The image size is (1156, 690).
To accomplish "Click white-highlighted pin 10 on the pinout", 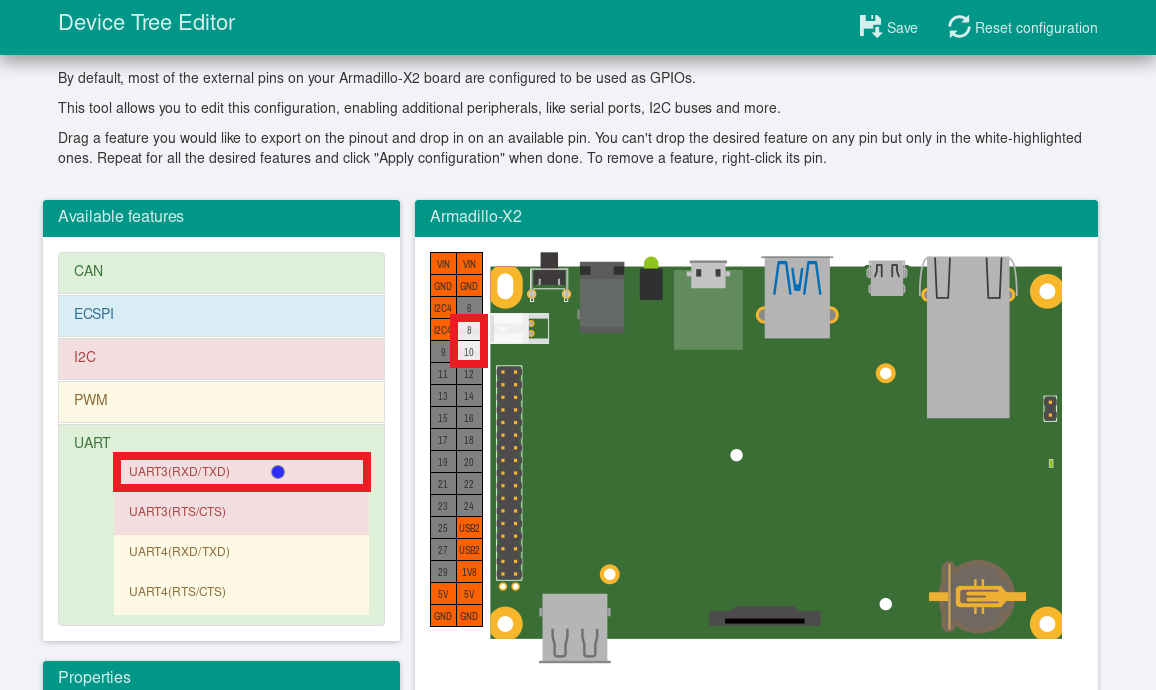I will coord(469,352).
